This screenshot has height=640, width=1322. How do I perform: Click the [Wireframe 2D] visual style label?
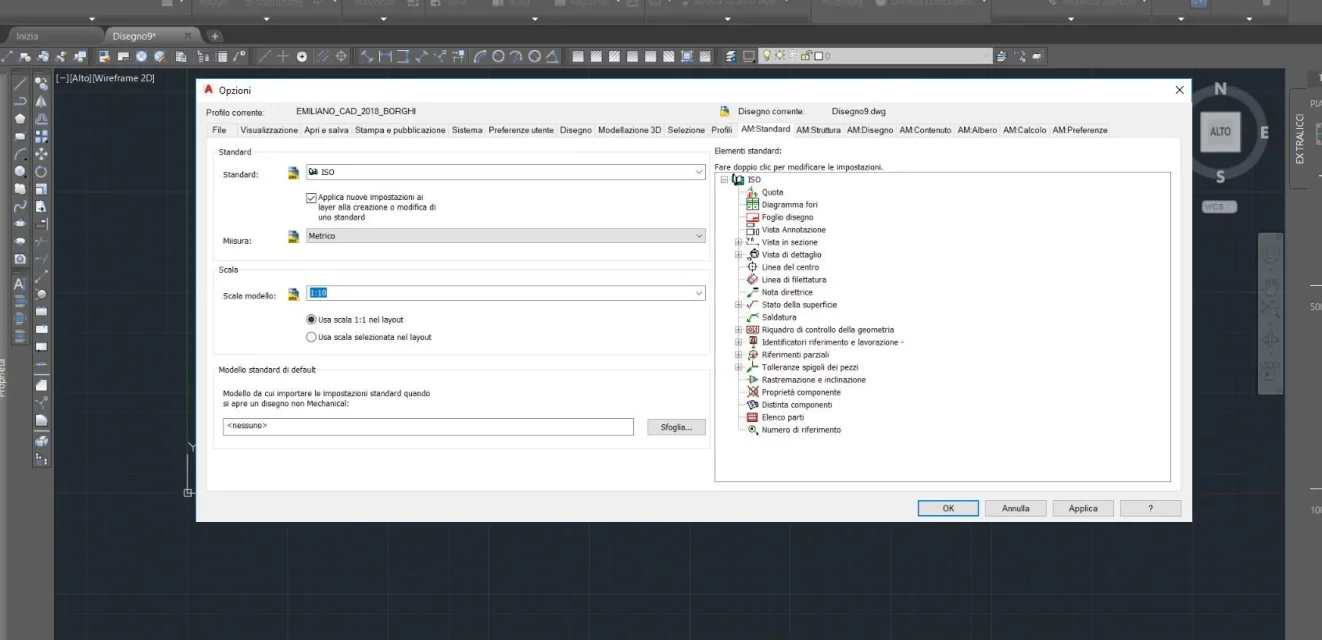[124, 78]
